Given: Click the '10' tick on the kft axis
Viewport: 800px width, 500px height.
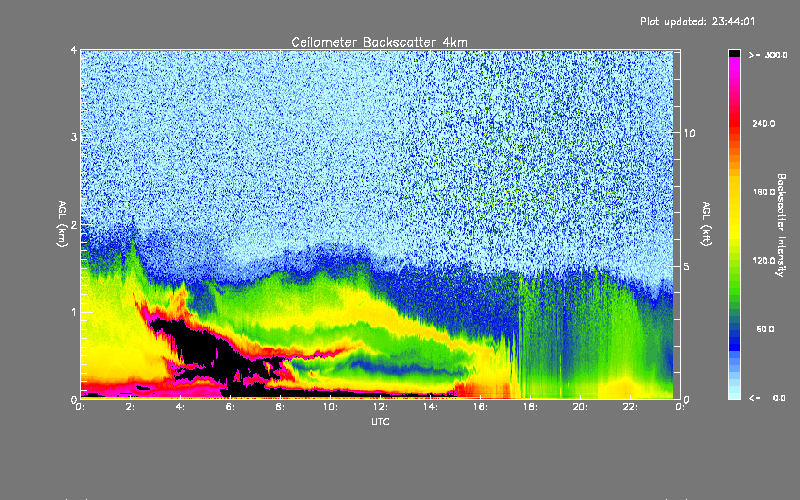Looking at the screenshot, I should 689,134.
